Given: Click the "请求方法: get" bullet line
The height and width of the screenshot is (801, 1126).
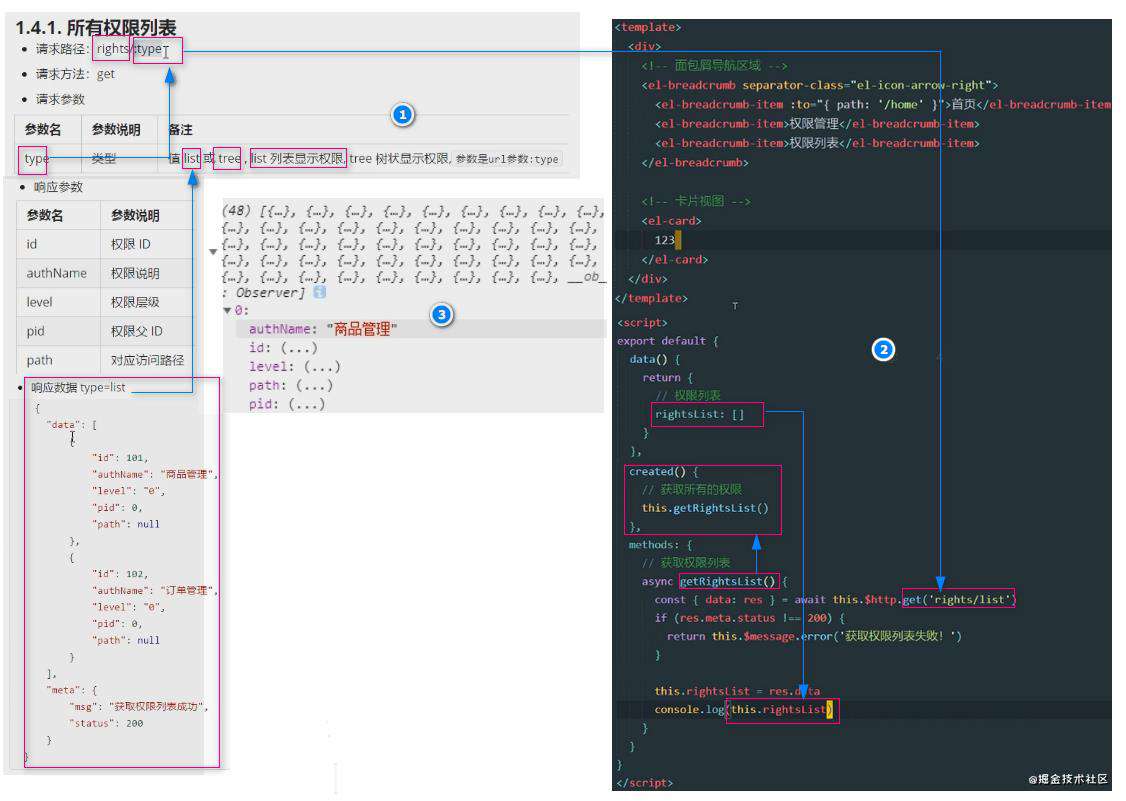Looking at the screenshot, I should click(x=75, y=74).
